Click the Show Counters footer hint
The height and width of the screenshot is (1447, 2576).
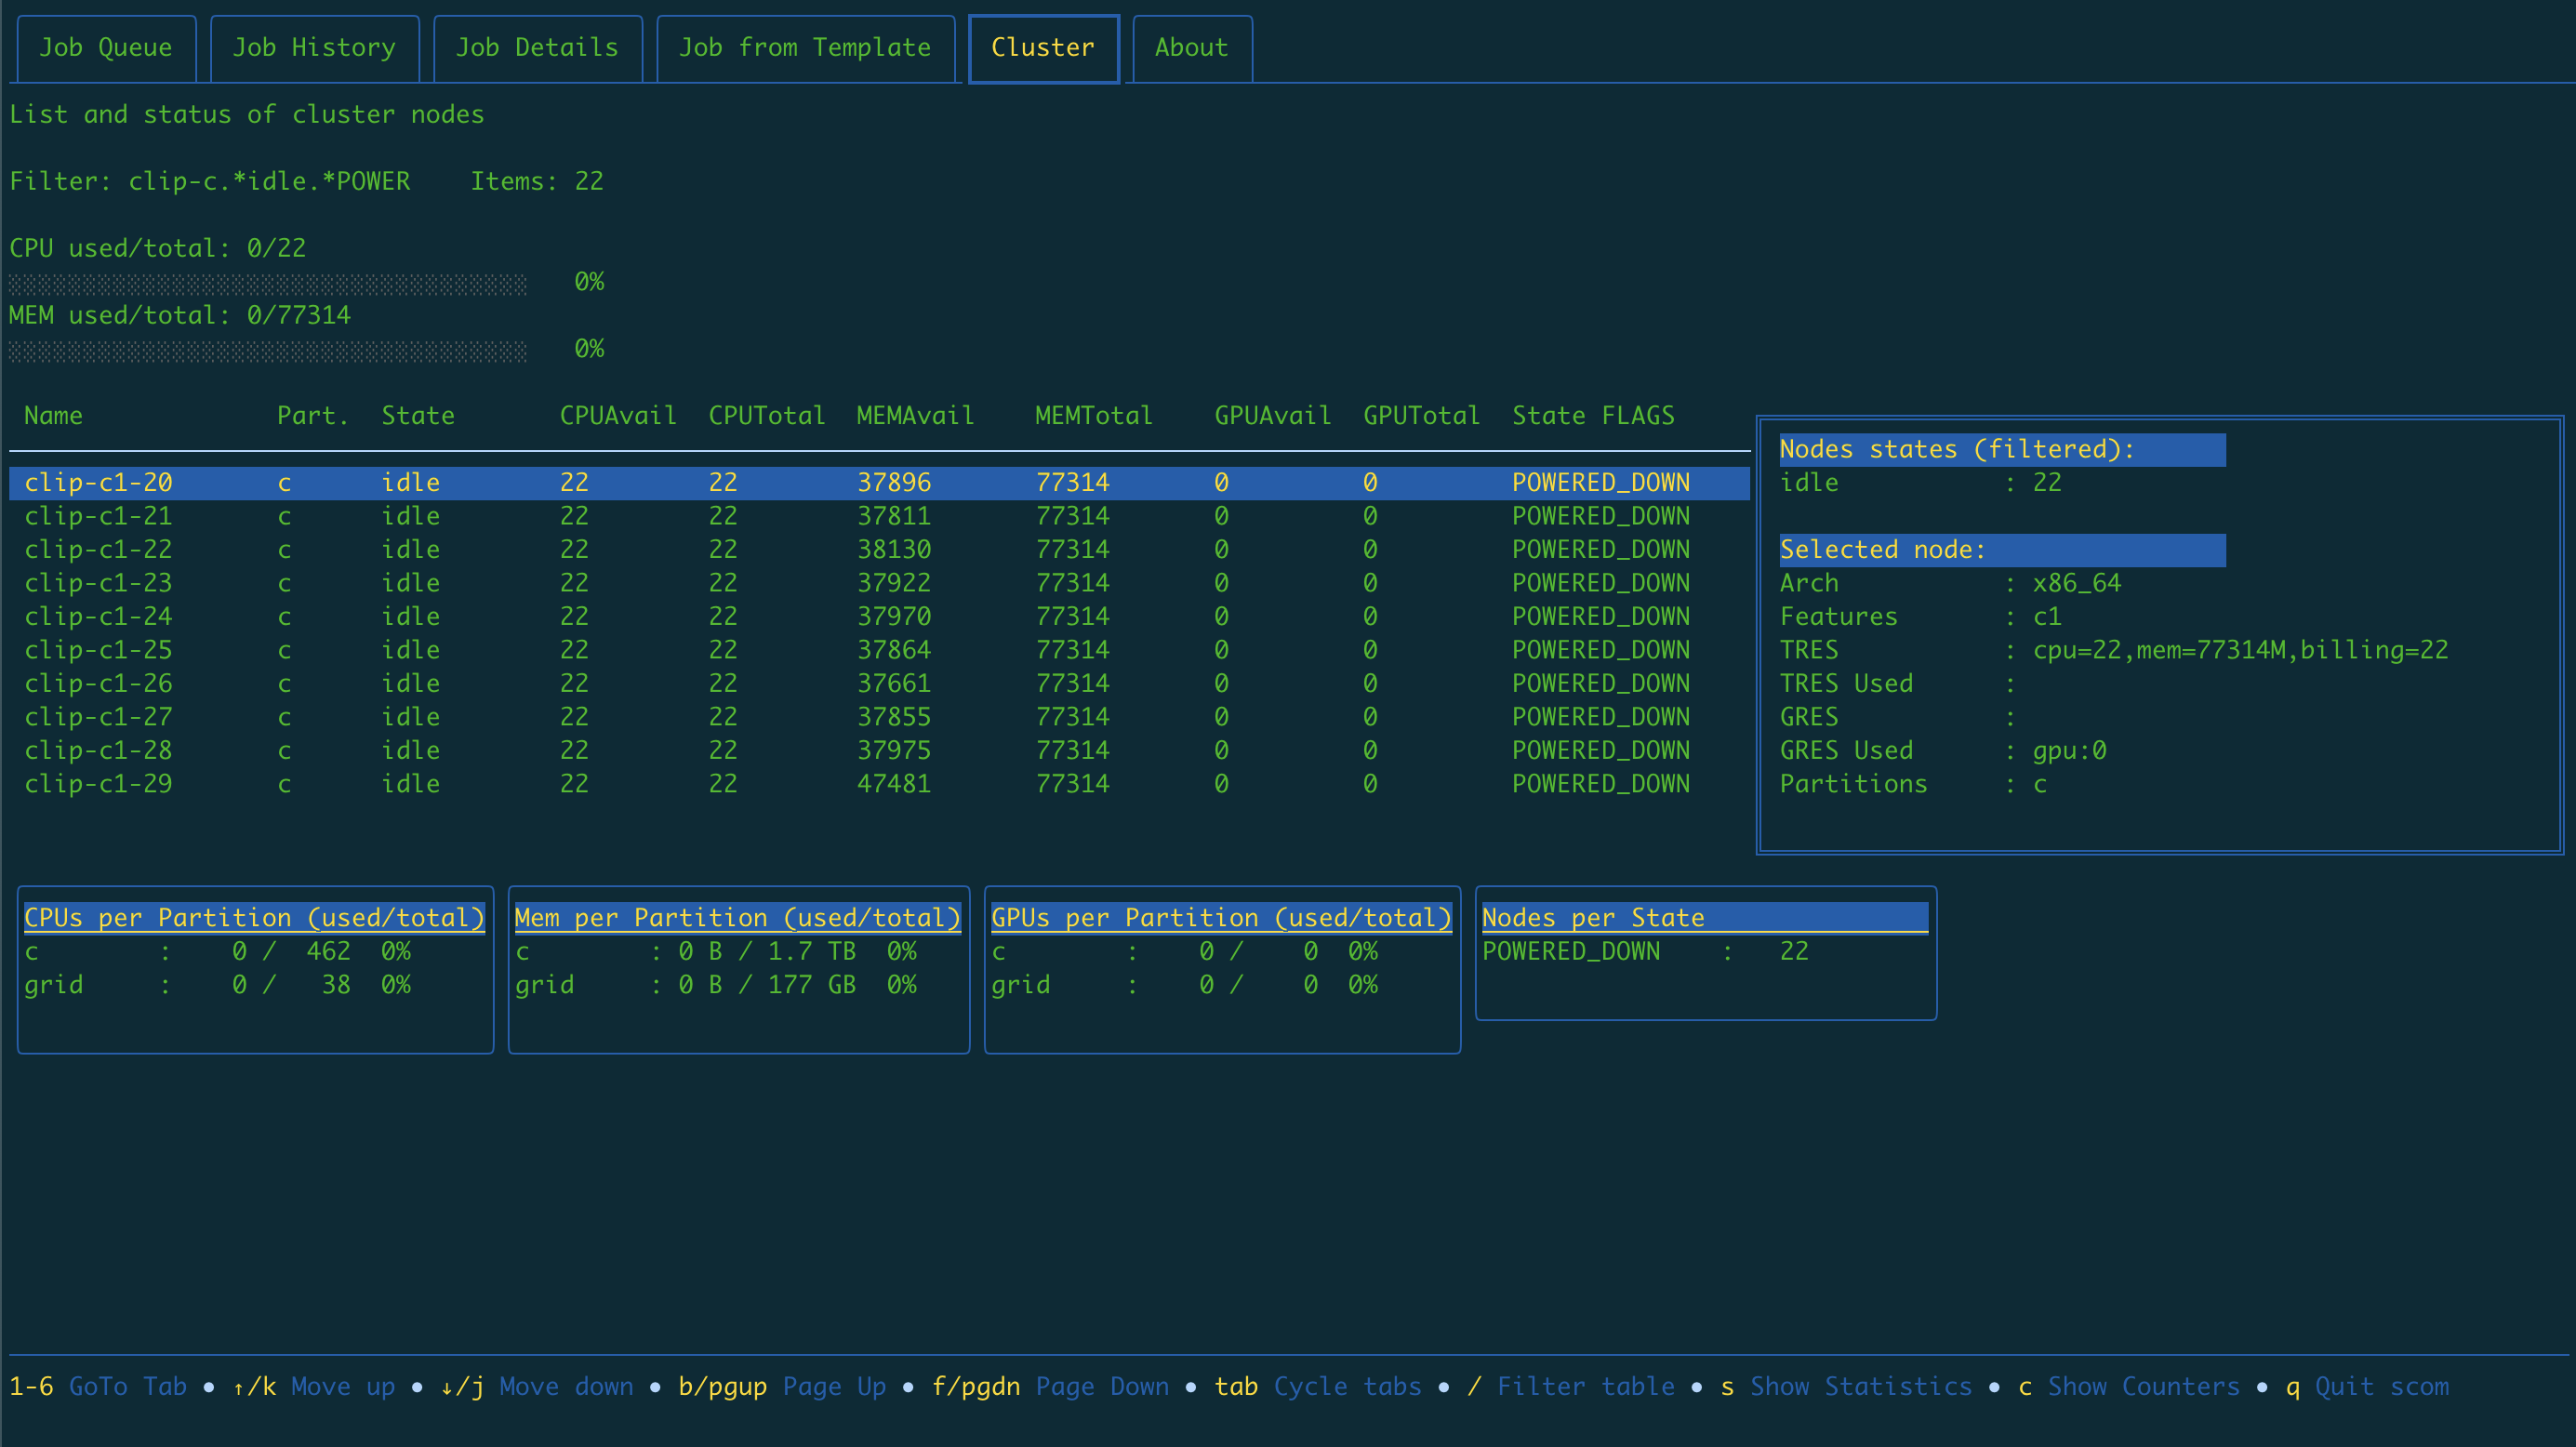(2142, 1386)
